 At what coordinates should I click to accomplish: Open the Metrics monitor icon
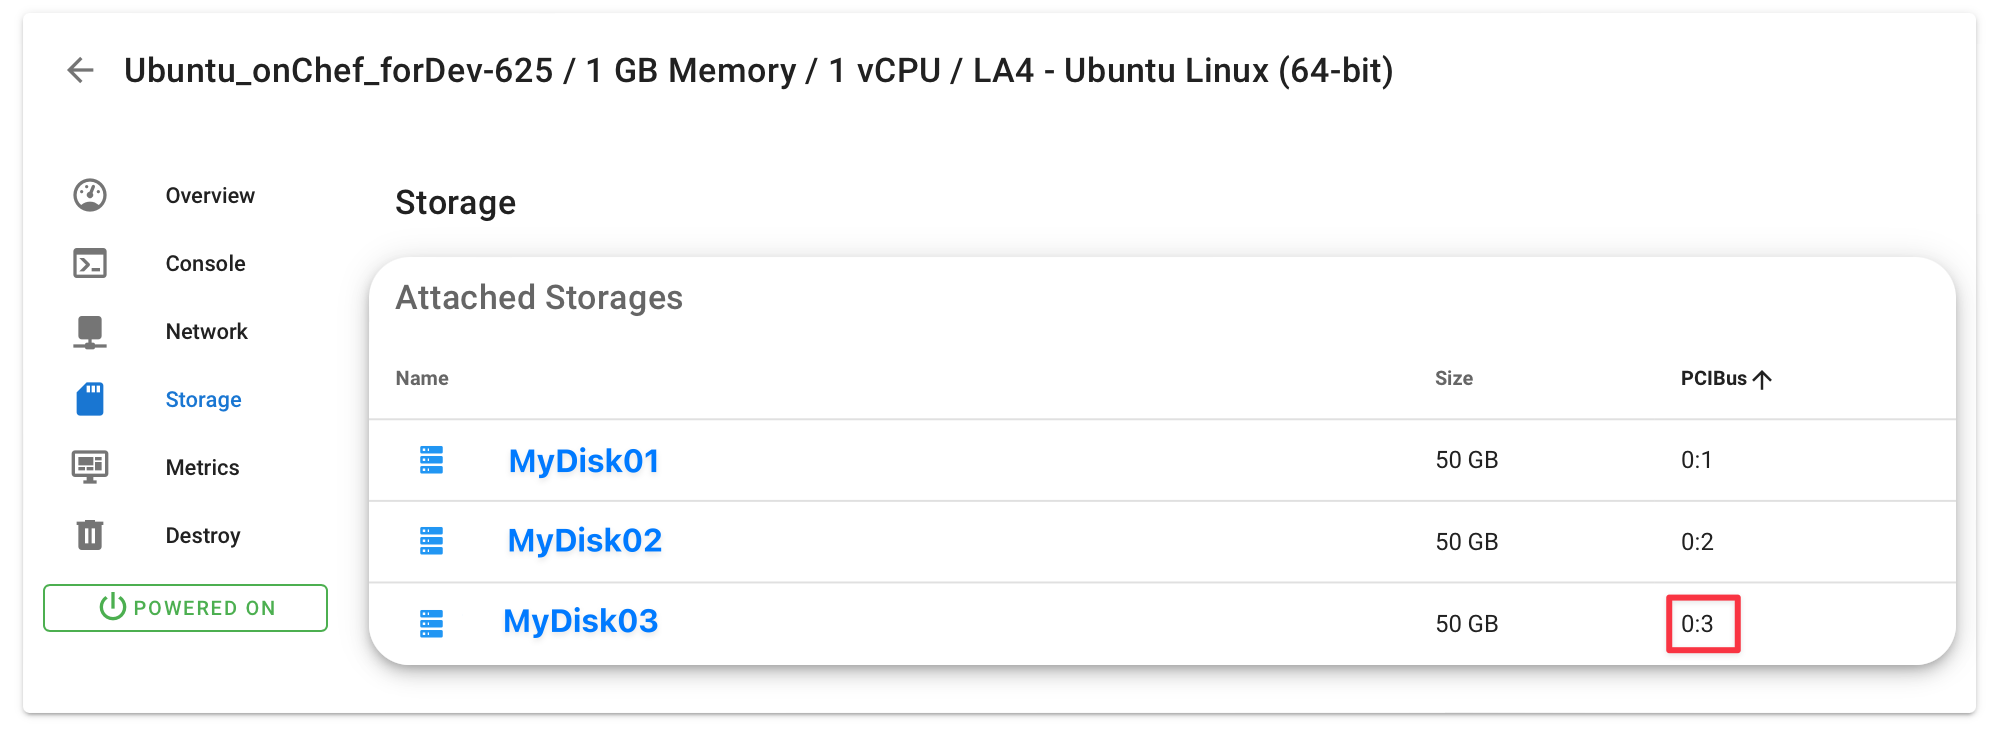click(x=90, y=467)
